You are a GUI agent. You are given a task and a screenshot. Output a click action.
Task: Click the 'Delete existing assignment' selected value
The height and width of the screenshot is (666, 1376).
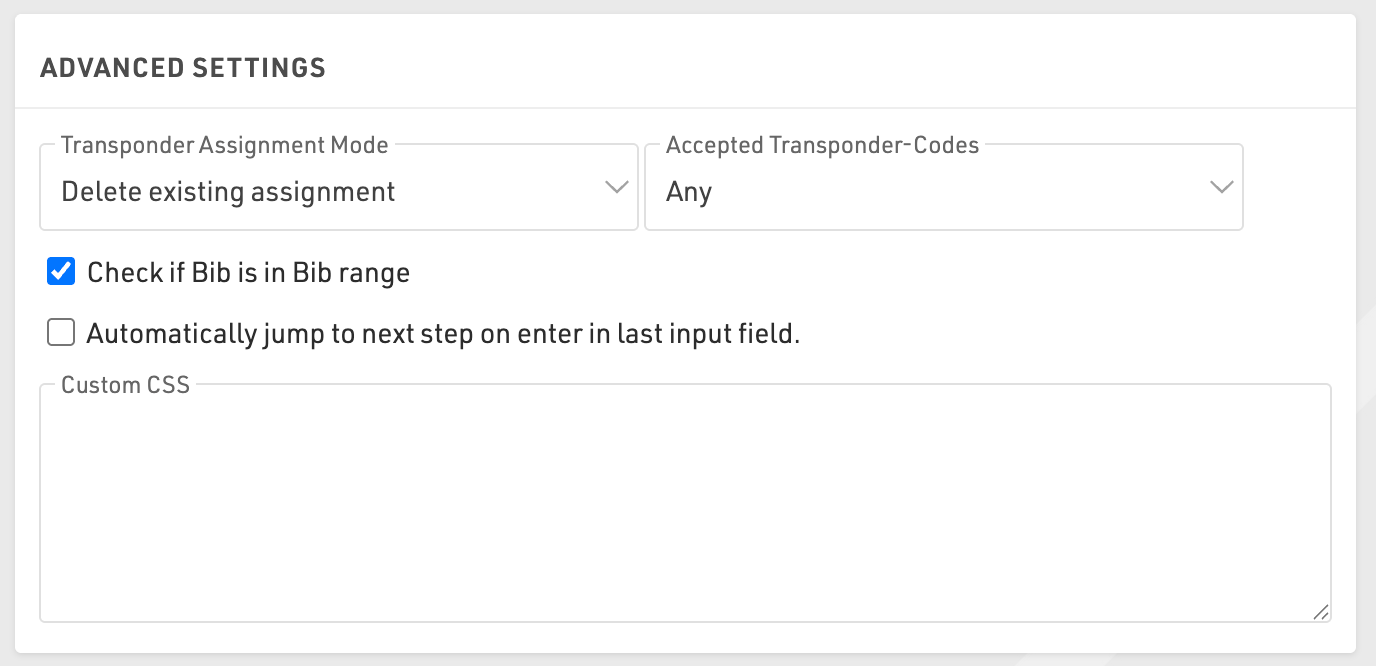[x=228, y=191]
